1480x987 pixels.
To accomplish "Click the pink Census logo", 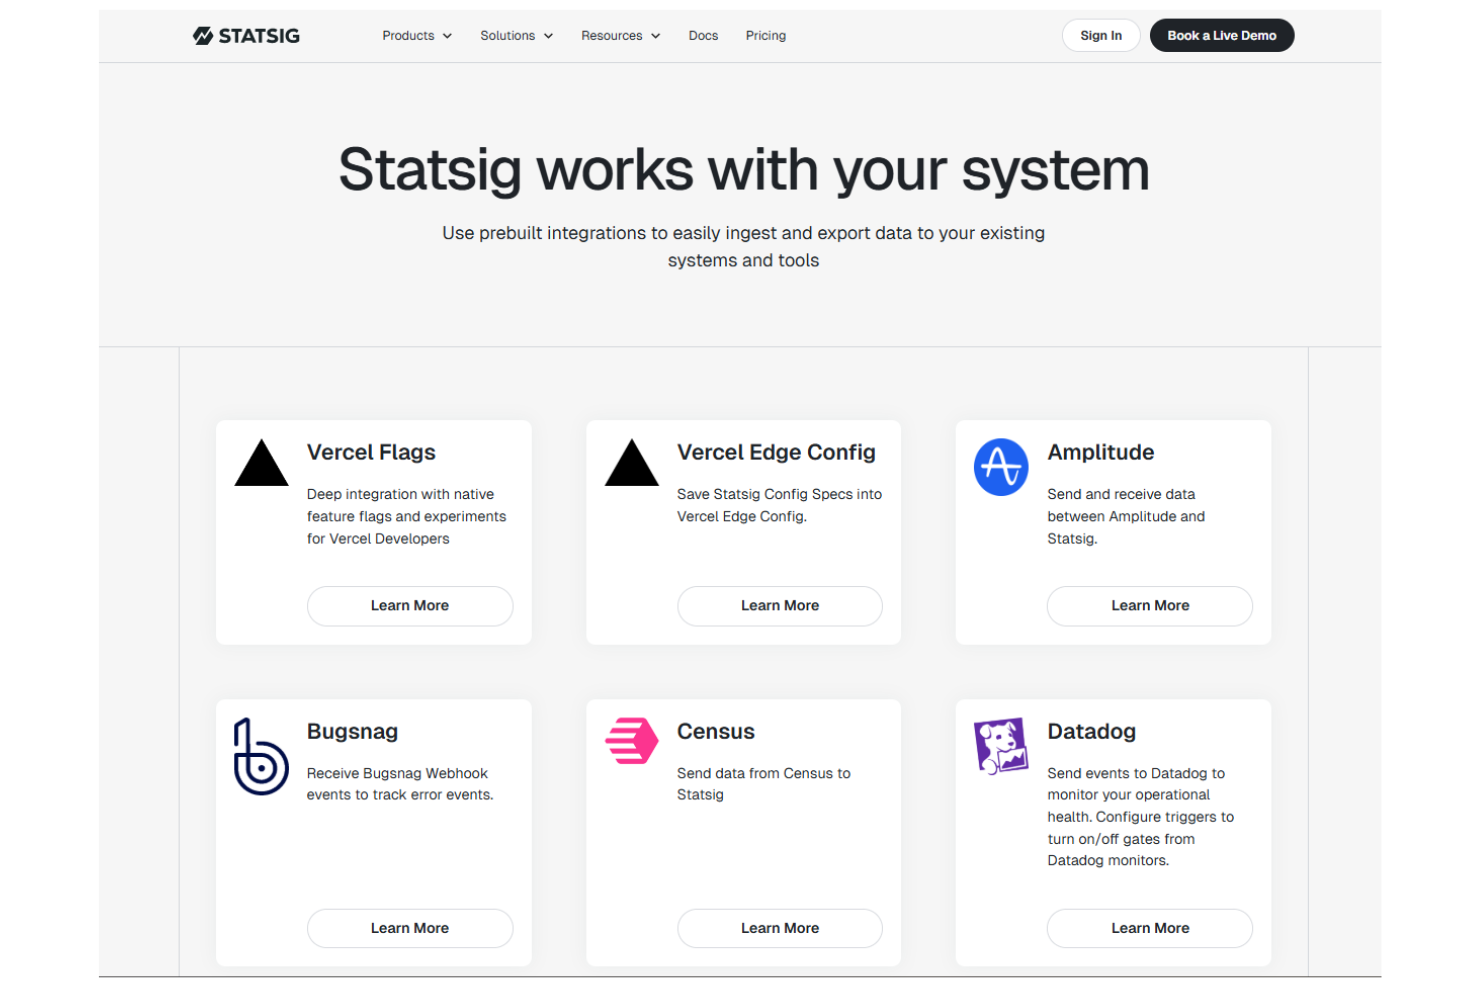I will pos(632,741).
